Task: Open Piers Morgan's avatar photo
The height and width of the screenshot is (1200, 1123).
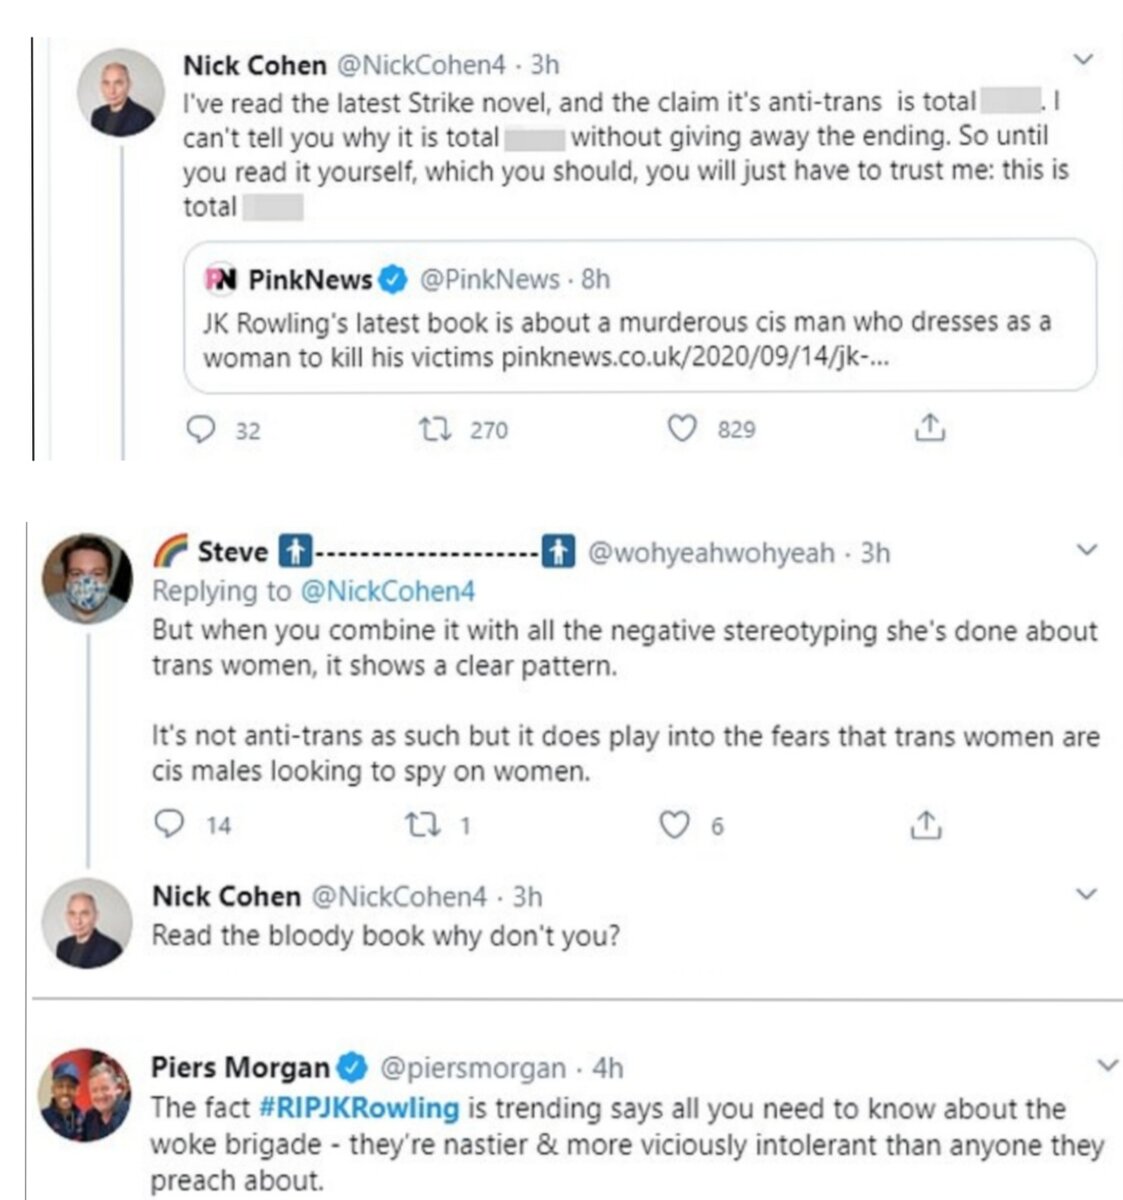Action: (x=86, y=1094)
